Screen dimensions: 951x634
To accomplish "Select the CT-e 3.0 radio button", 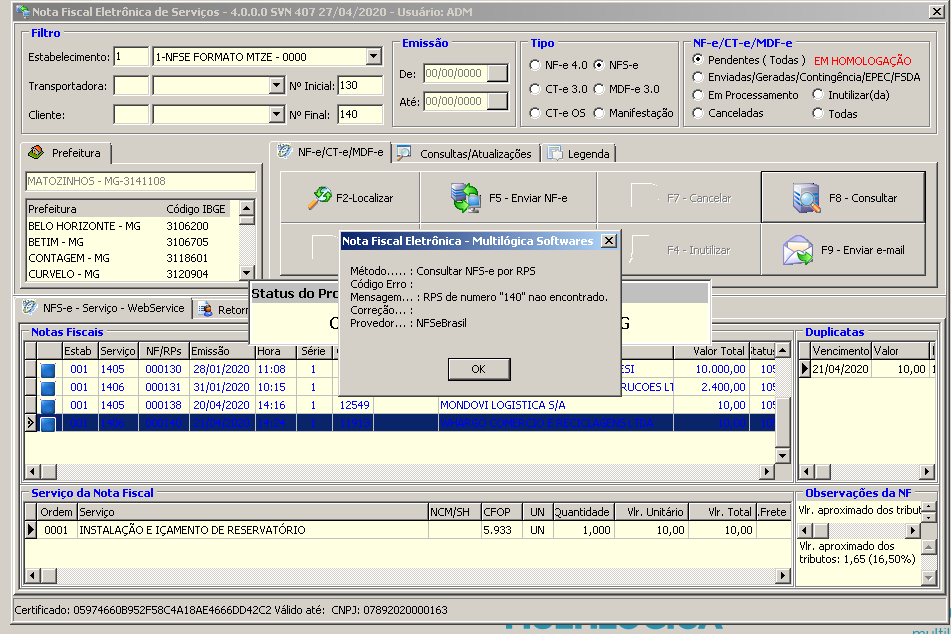I will coord(535,89).
